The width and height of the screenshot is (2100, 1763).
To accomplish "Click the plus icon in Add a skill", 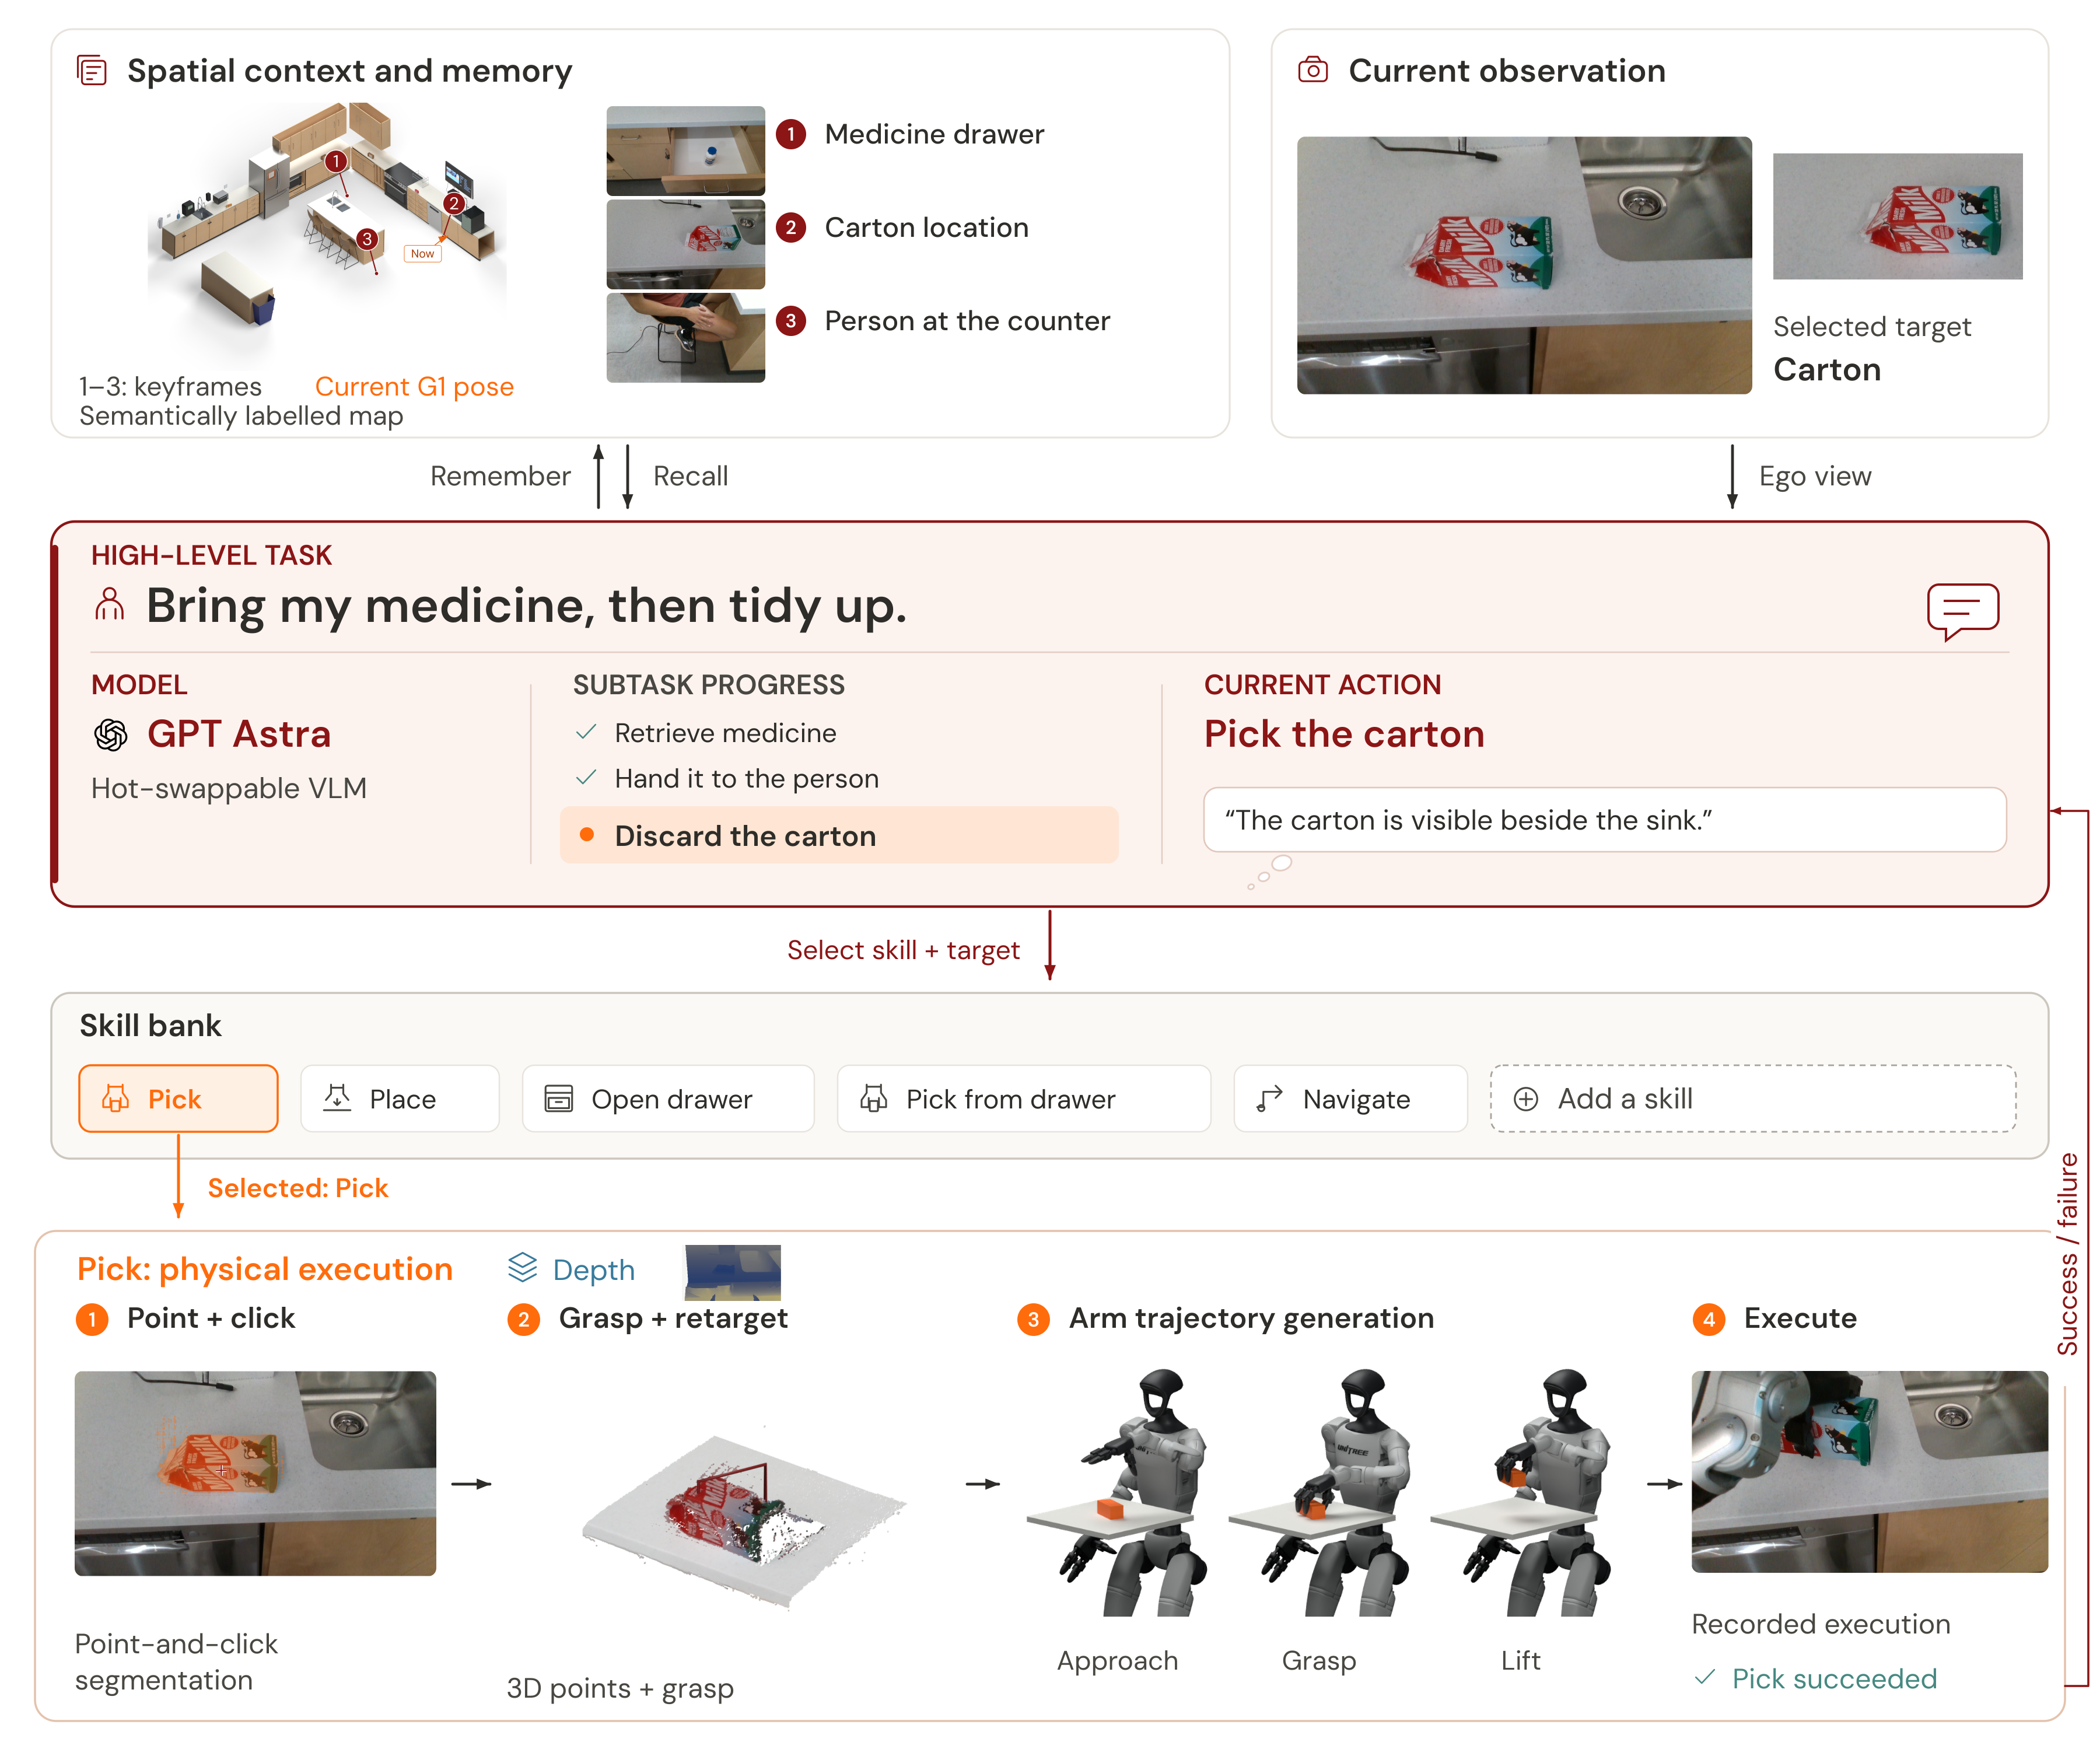I will click(1525, 1099).
